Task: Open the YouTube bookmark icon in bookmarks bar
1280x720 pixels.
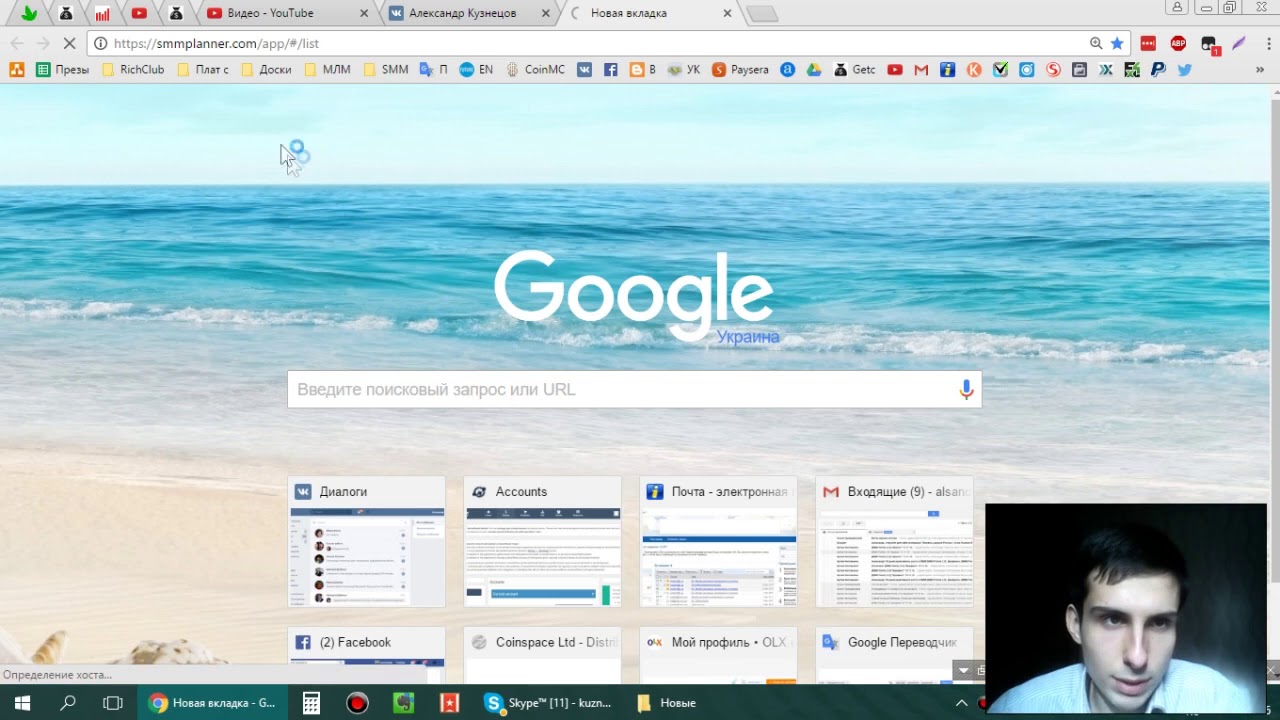Action: [x=895, y=69]
